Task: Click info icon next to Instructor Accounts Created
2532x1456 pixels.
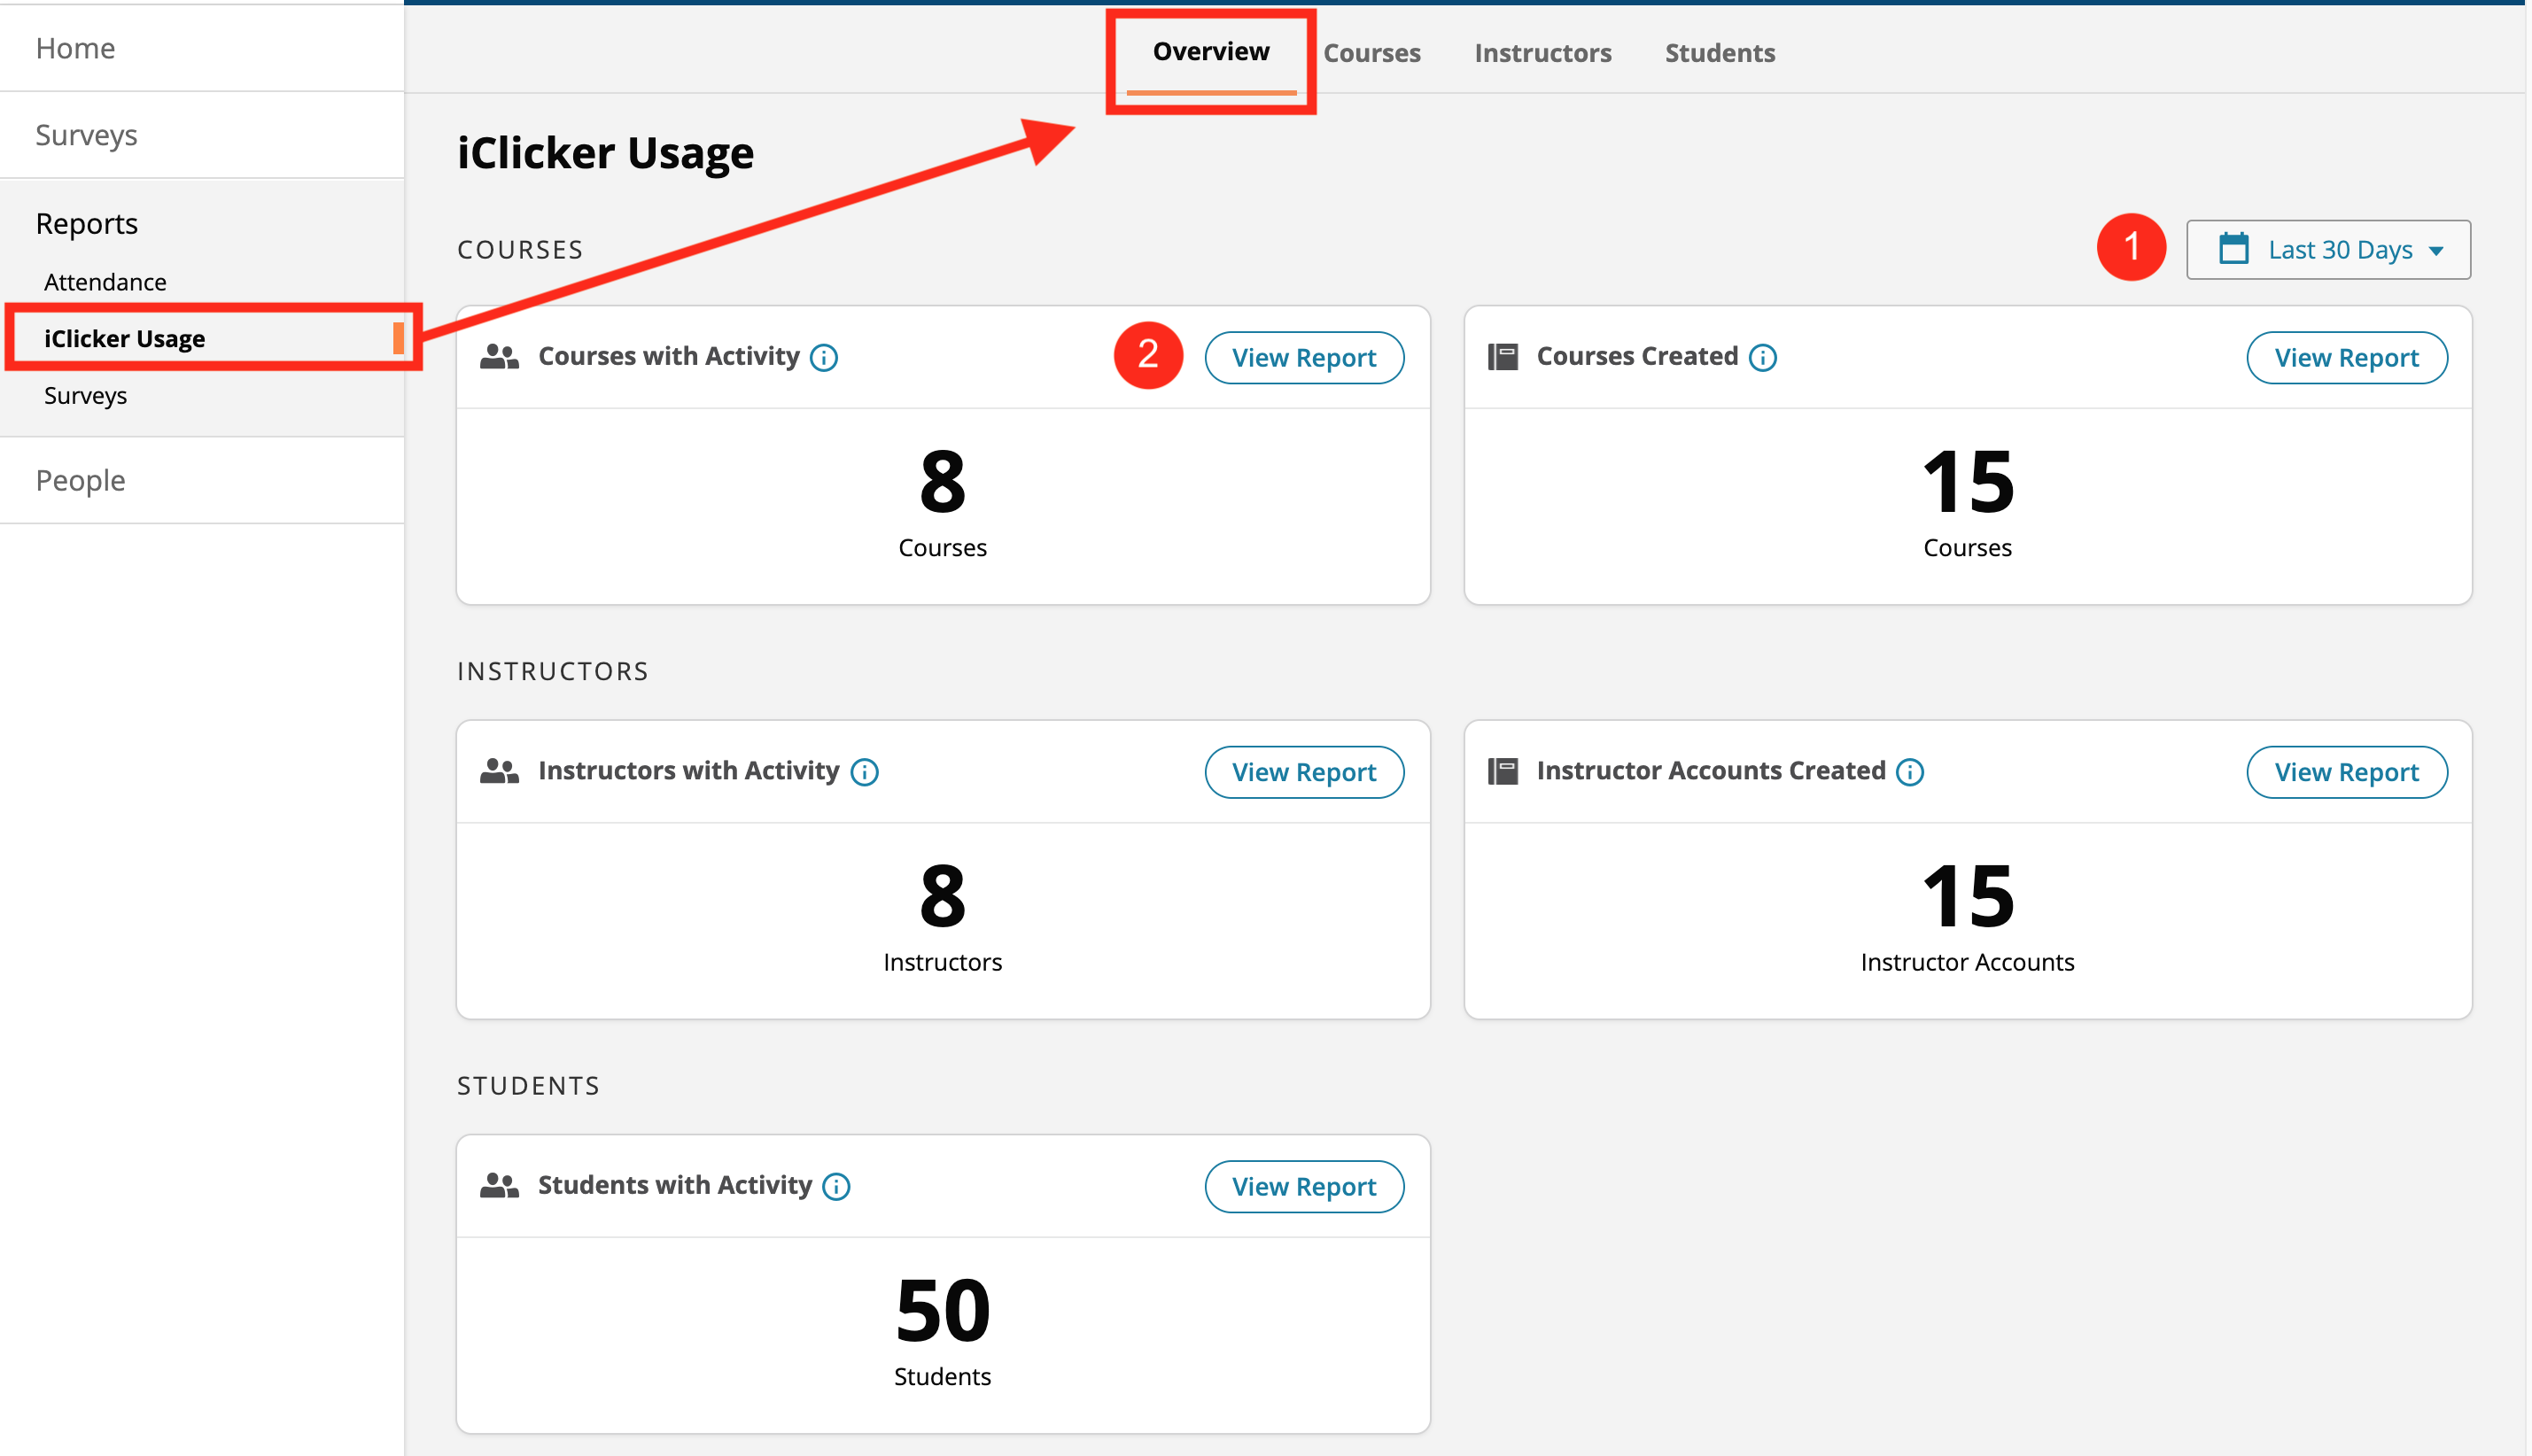Action: pos(1911,772)
